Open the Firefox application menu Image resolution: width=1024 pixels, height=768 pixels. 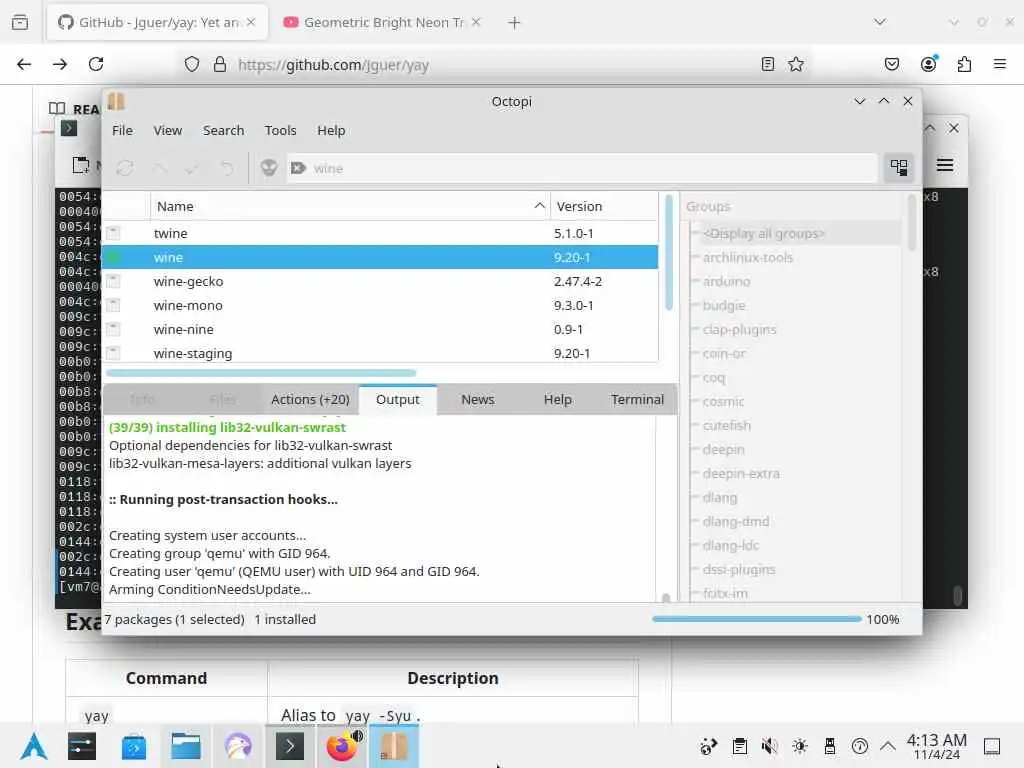(1000, 64)
